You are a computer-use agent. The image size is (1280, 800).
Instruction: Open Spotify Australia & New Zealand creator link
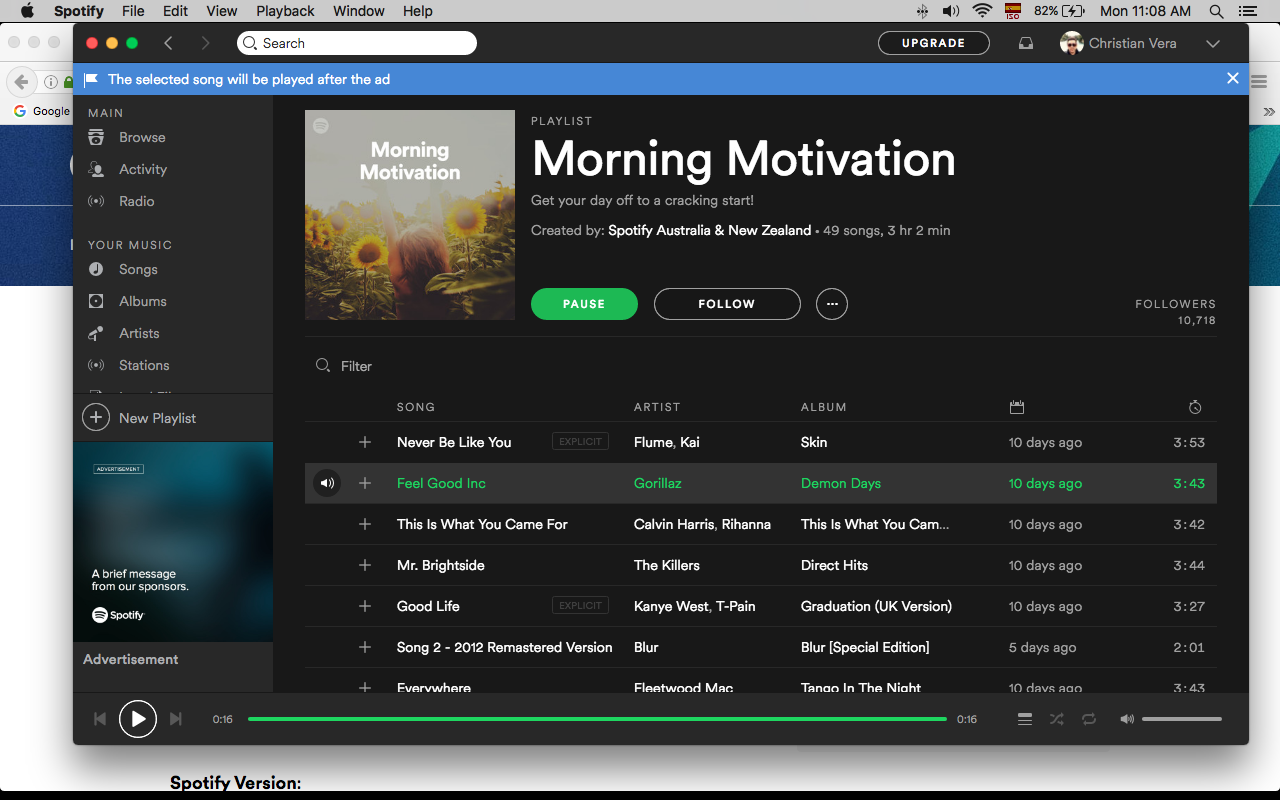[x=710, y=230]
